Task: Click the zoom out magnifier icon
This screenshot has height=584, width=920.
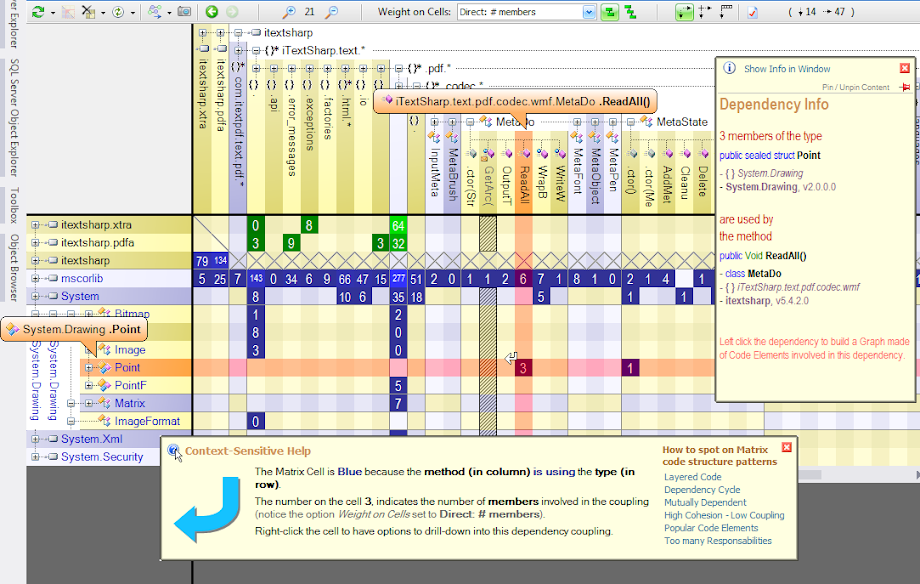Action: point(332,12)
